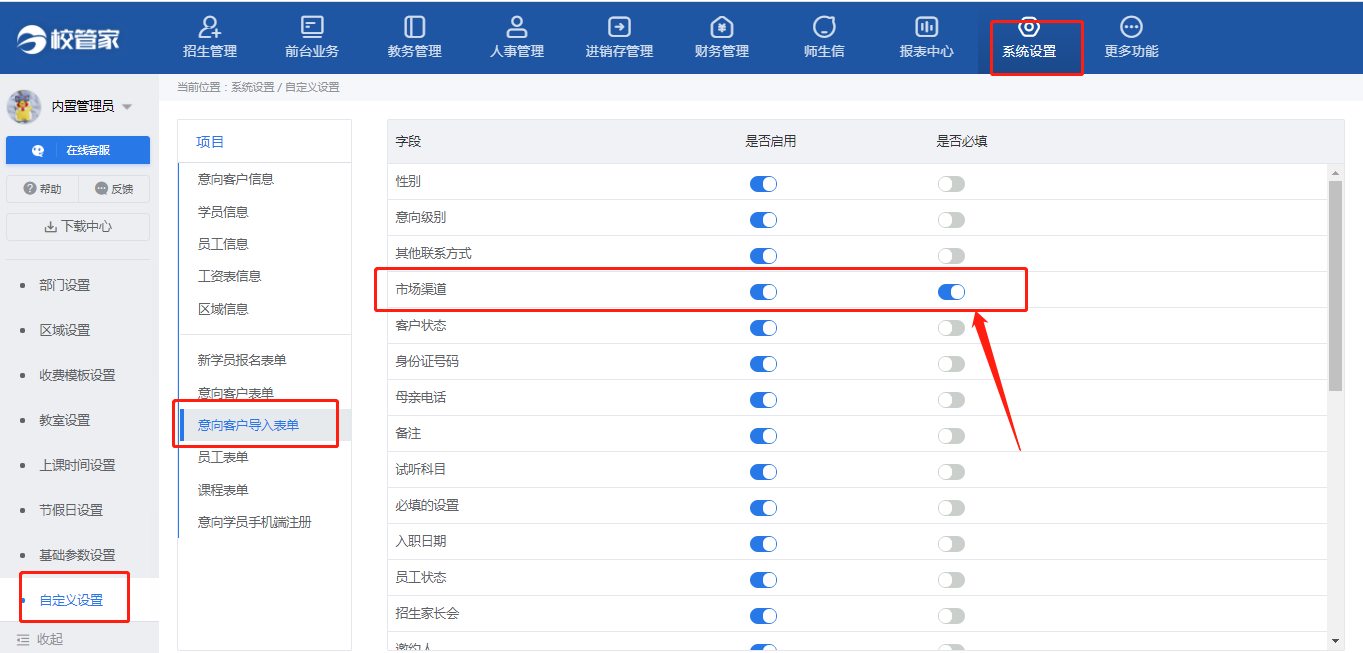1363x653 pixels.
Task: Open 新学员报名表单 item
Action: (x=242, y=360)
